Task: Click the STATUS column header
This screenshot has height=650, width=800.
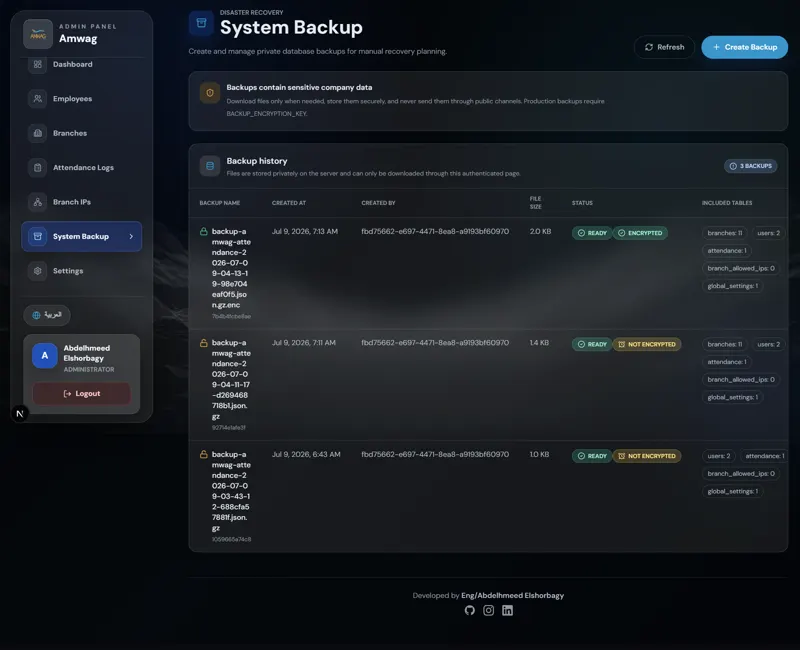Action: [x=582, y=203]
